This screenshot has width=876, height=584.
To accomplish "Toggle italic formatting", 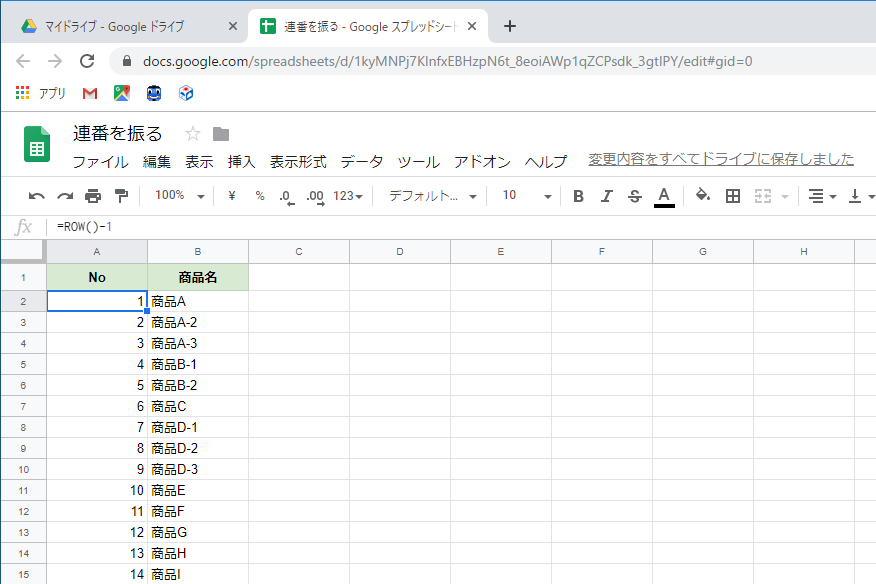I will [605, 196].
